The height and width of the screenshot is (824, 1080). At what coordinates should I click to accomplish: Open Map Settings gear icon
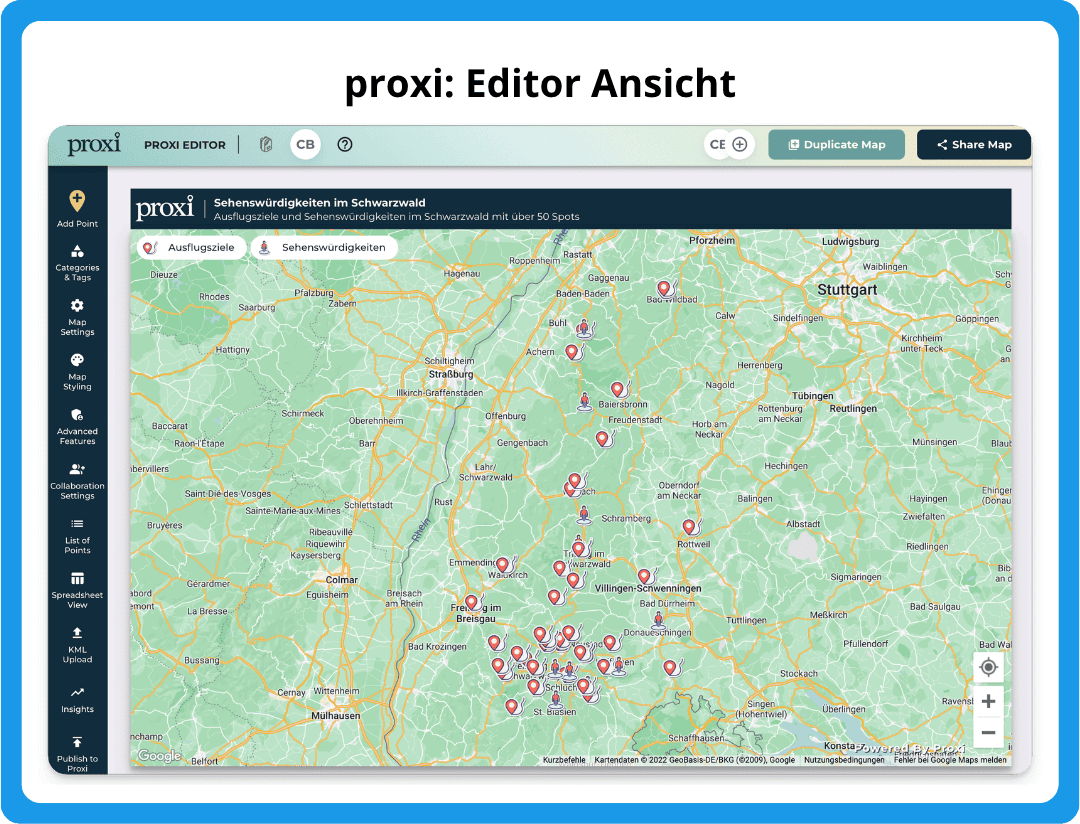coord(77,305)
